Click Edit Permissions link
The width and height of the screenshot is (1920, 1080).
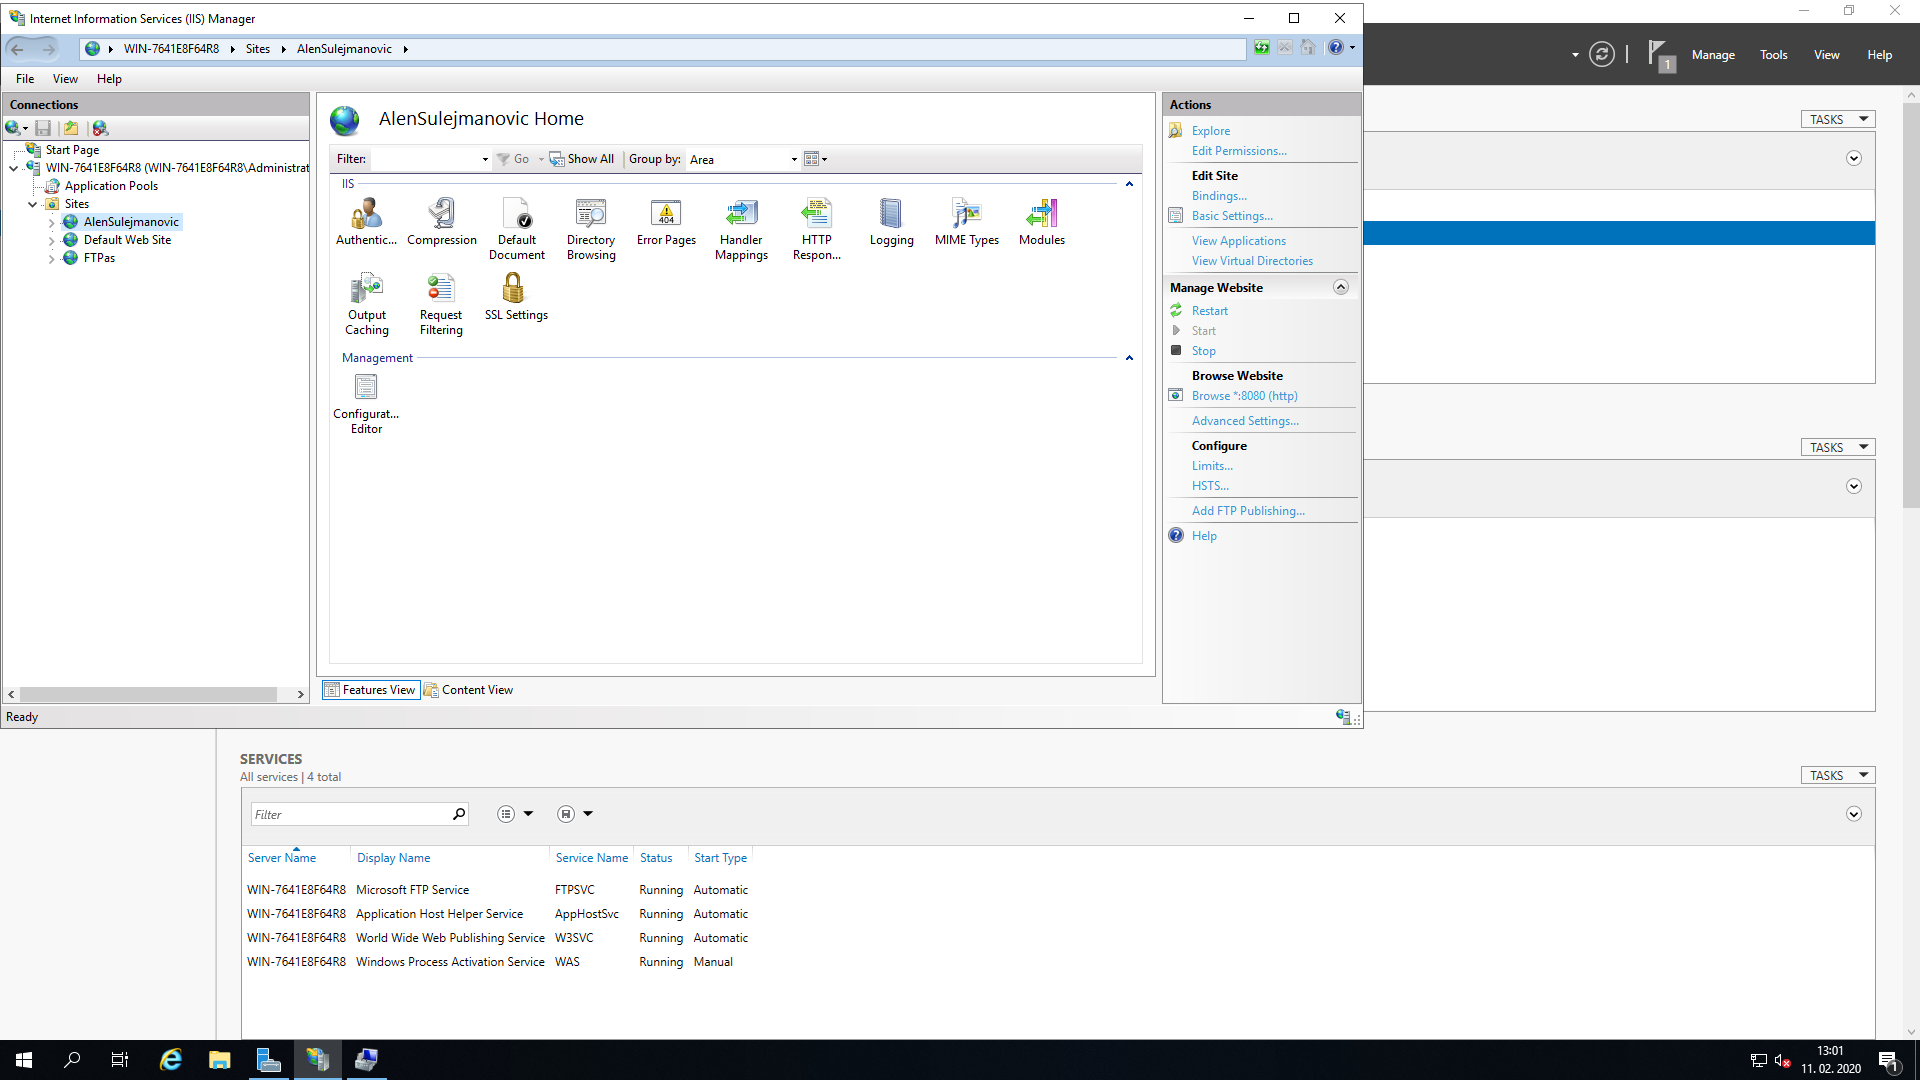(1238, 151)
